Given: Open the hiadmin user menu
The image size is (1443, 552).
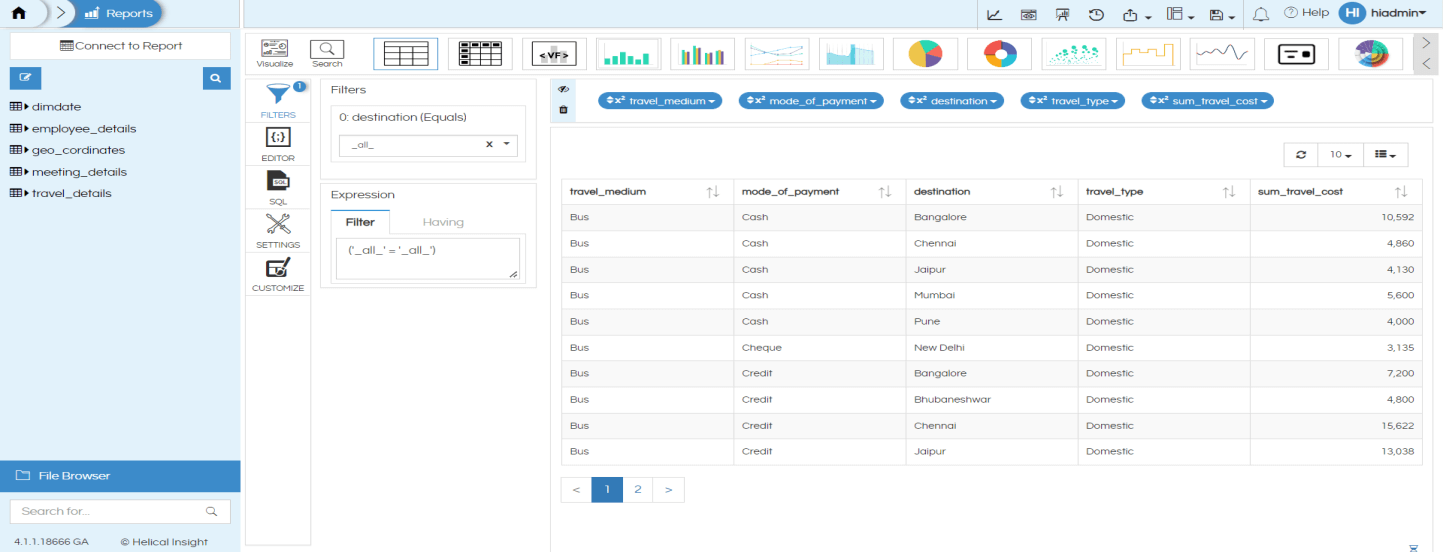Looking at the screenshot, I should point(1383,13).
